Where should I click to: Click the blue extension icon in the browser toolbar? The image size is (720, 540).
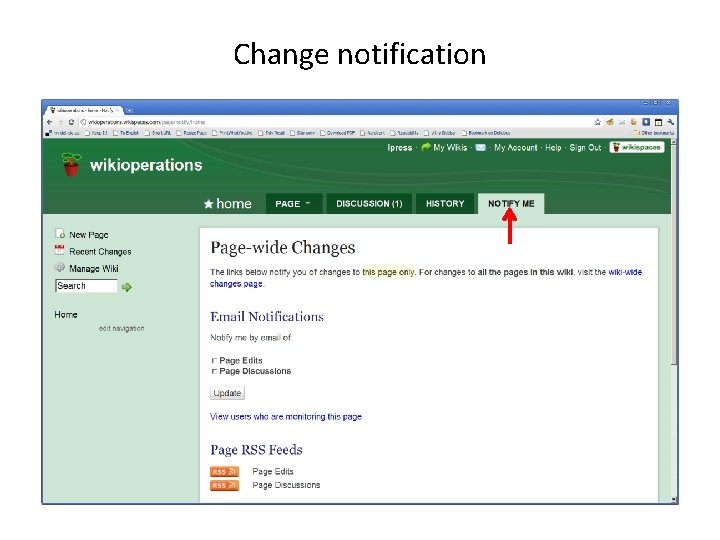point(646,122)
